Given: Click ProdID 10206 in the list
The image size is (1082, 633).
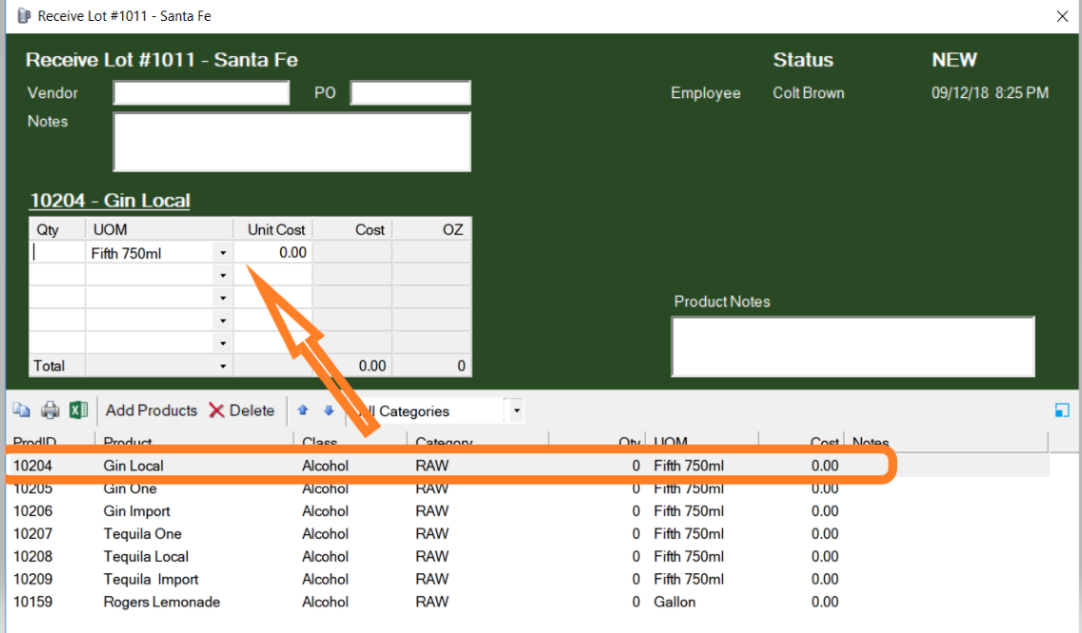Looking at the screenshot, I should pos(33,511).
